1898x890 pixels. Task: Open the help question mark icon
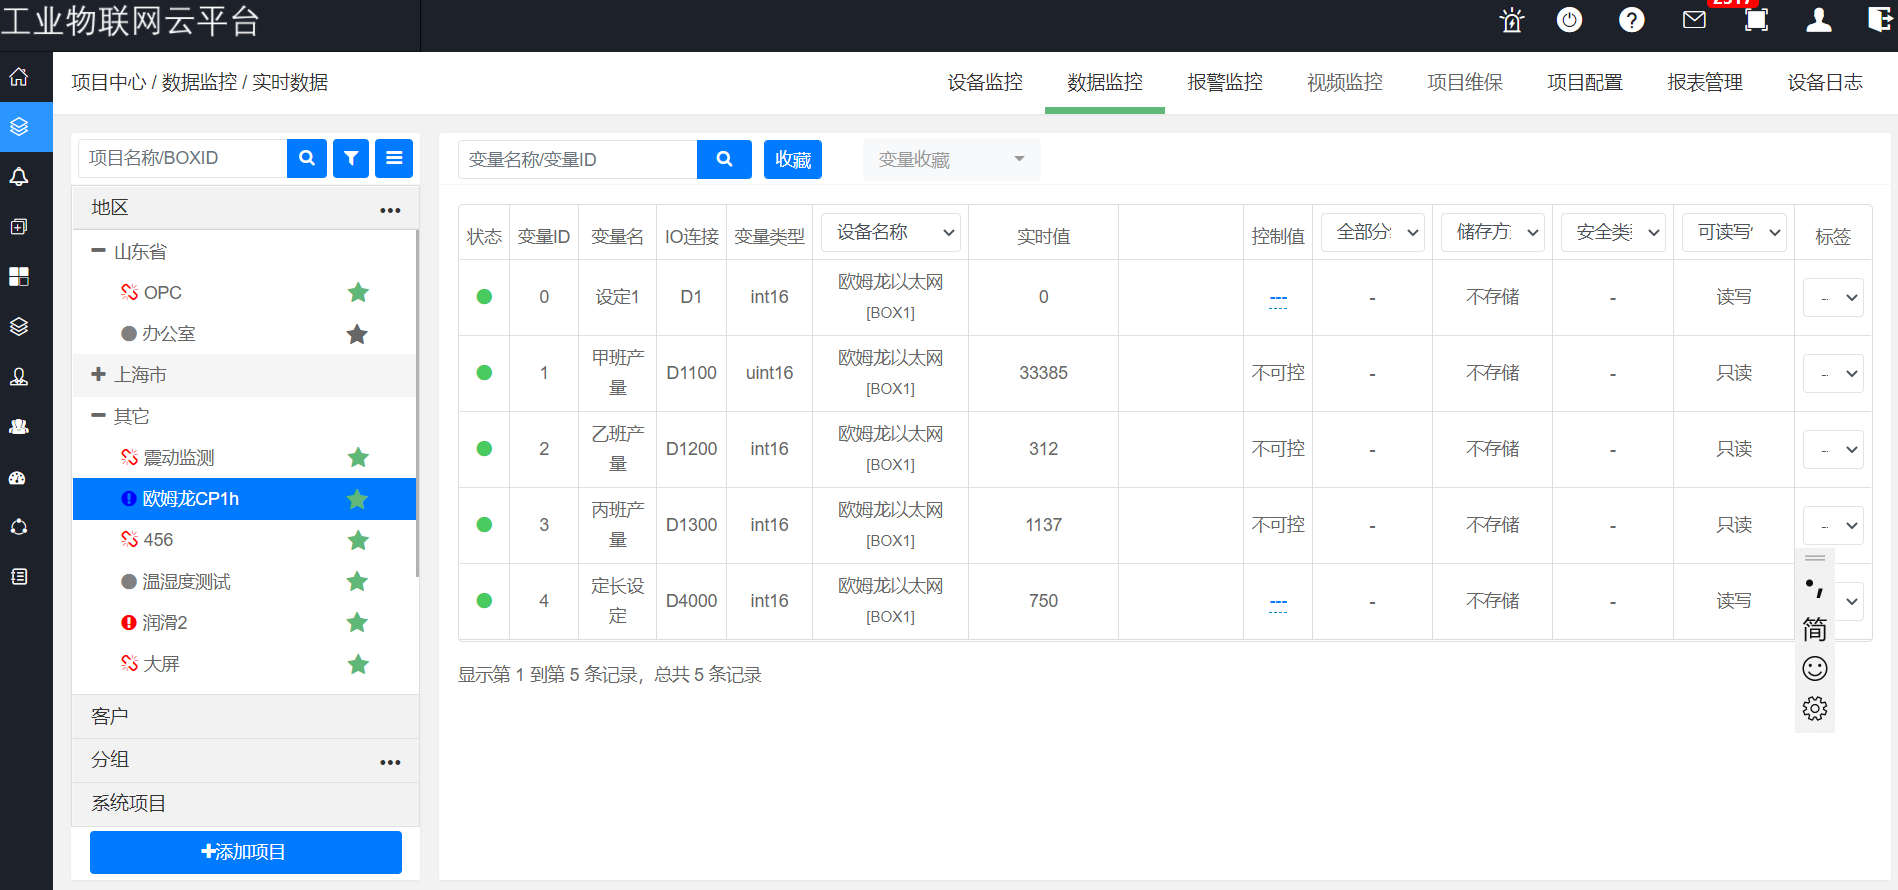point(1632,20)
